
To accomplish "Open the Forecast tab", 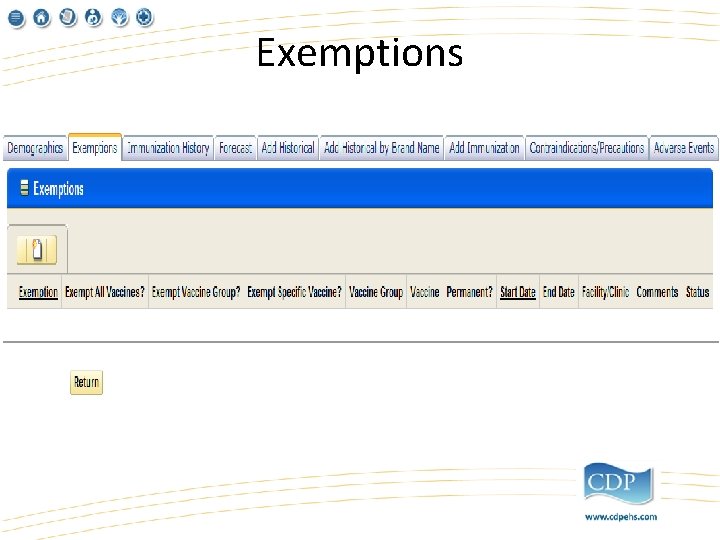I will click(236, 148).
